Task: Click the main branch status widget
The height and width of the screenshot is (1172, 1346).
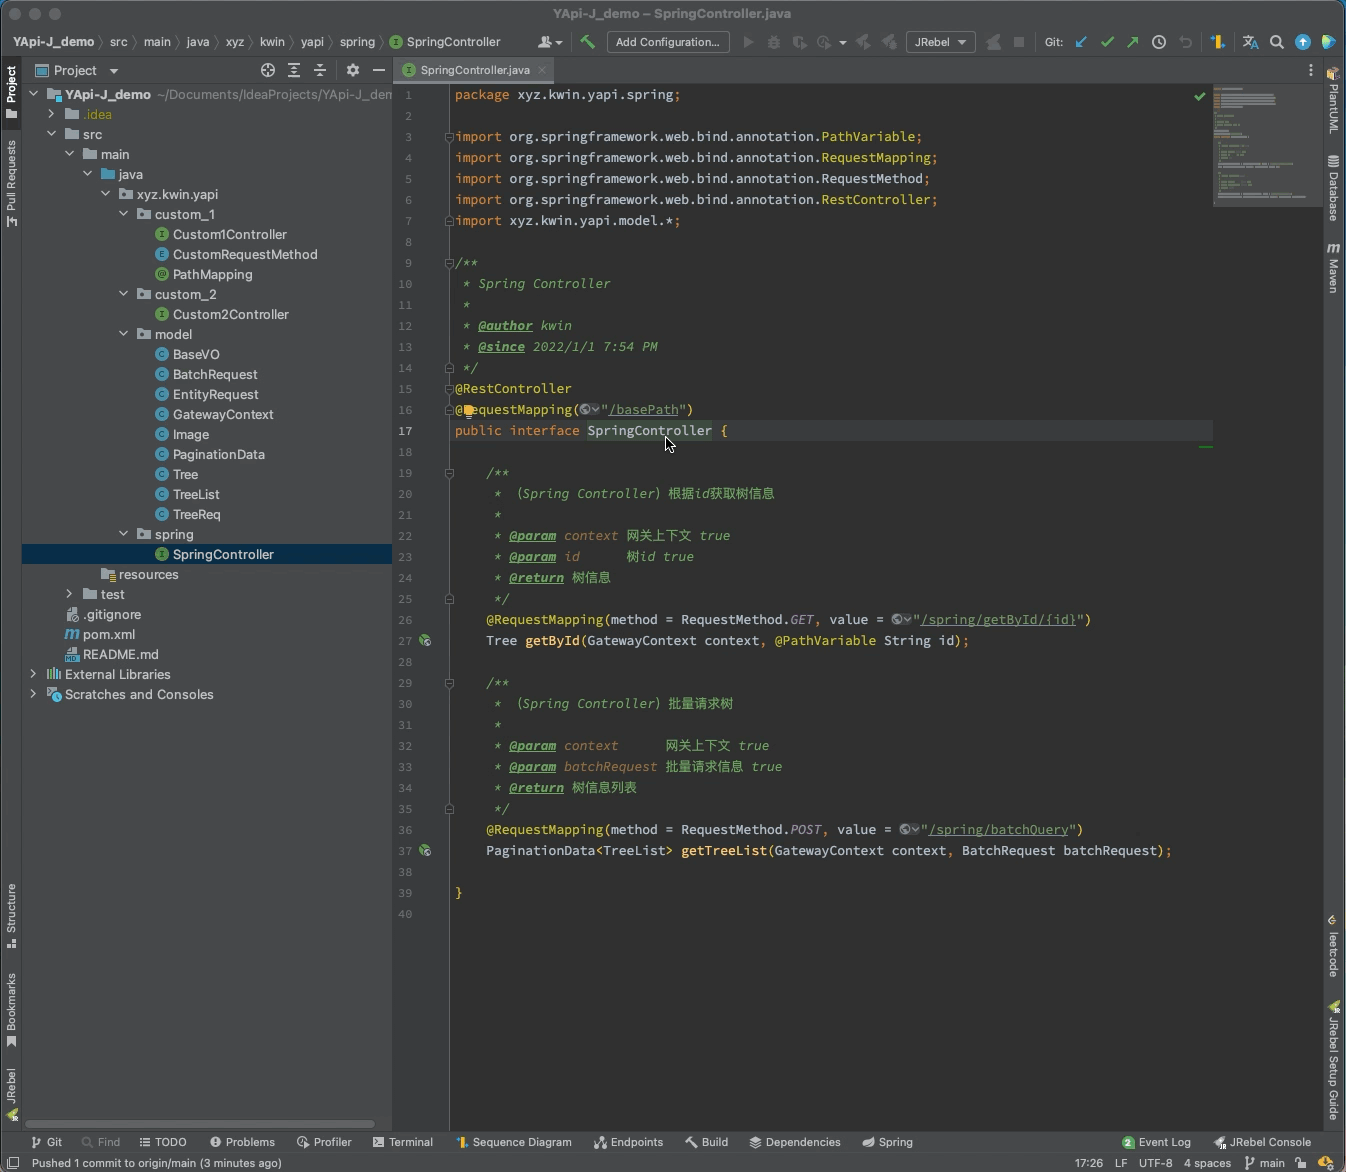Action: (x=1264, y=1163)
